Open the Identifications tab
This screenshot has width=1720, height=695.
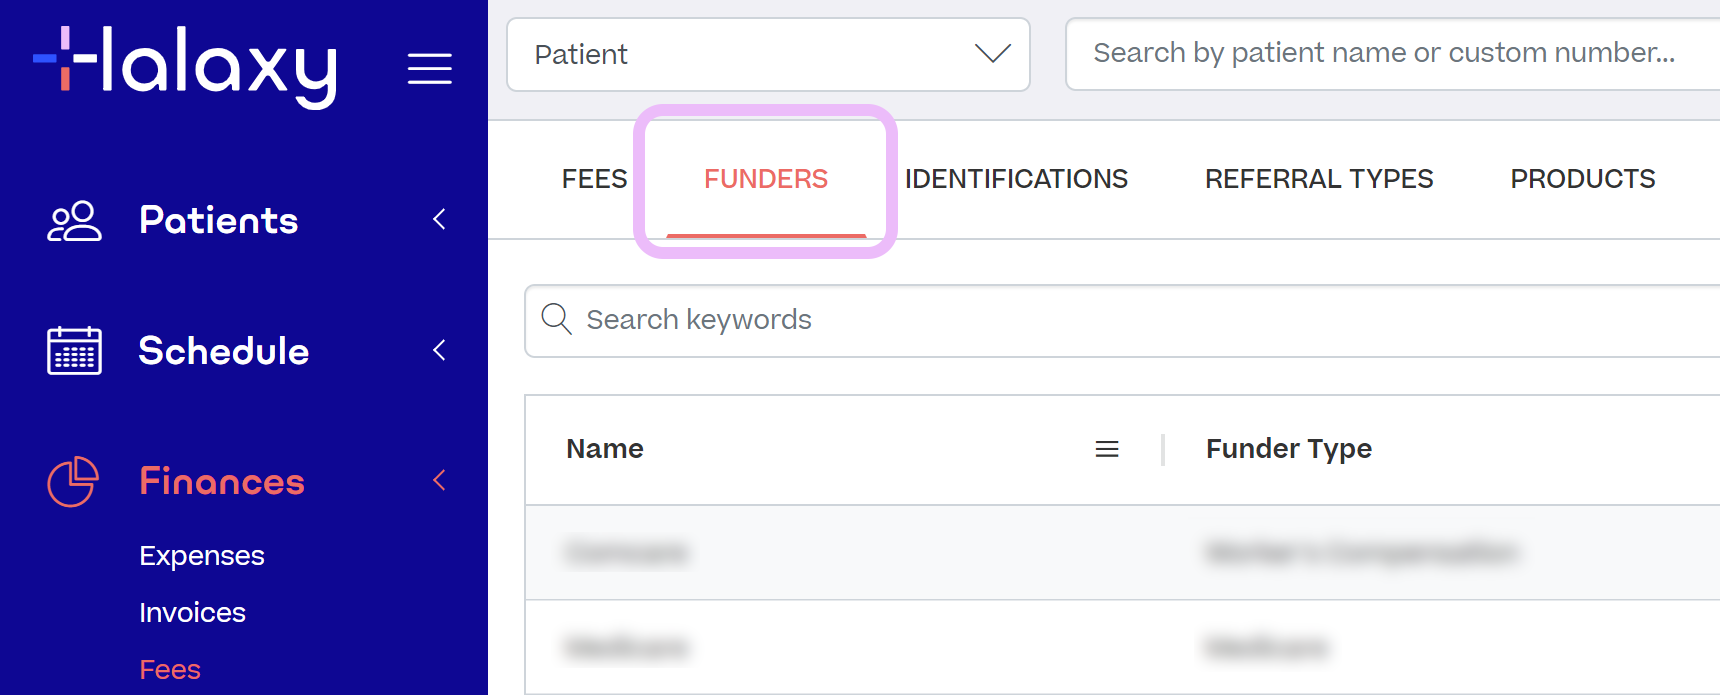pos(1016,179)
